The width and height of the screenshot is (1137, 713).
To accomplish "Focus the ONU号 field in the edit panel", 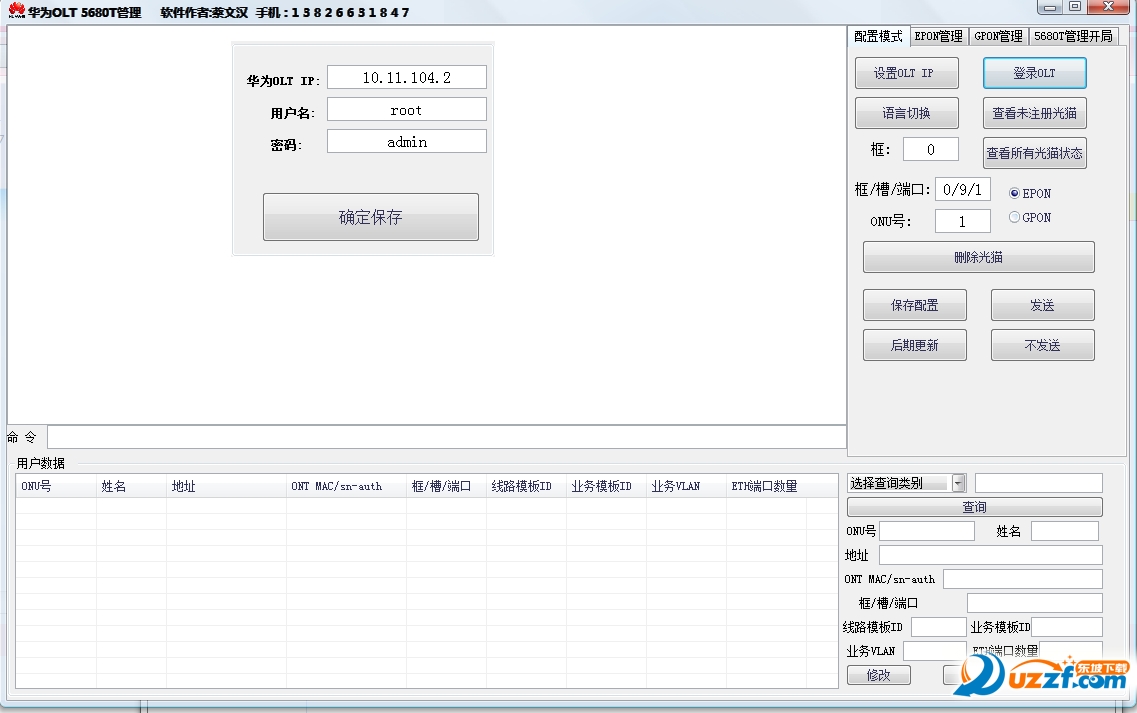I will click(927, 531).
